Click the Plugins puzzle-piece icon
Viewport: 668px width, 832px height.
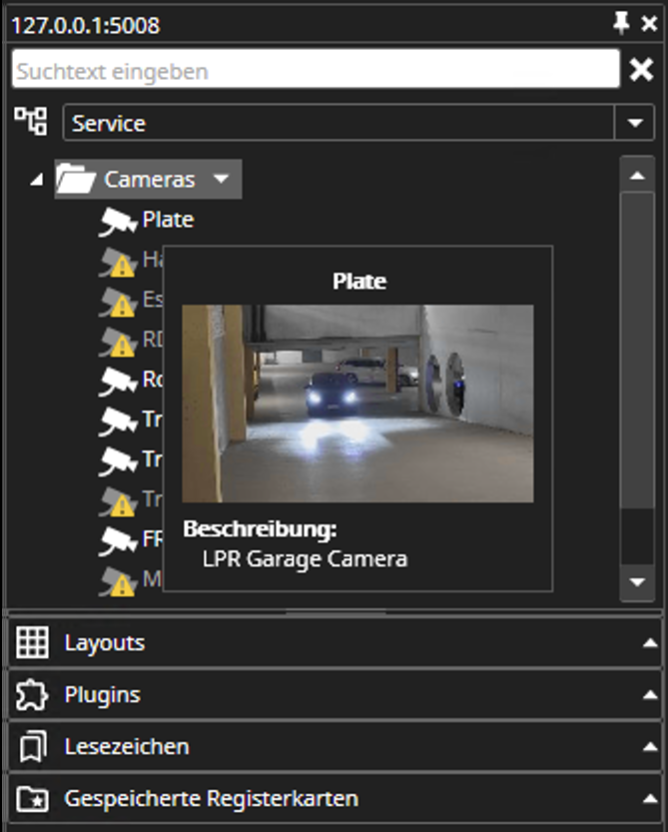click(x=30, y=694)
